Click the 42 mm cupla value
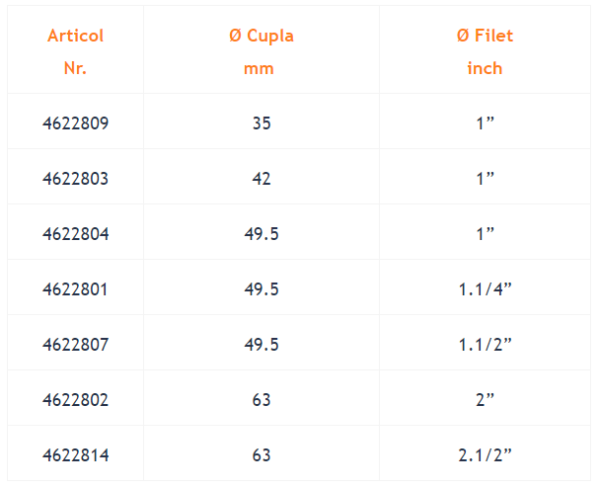Viewport: 600px width, 488px height. (261, 179)
